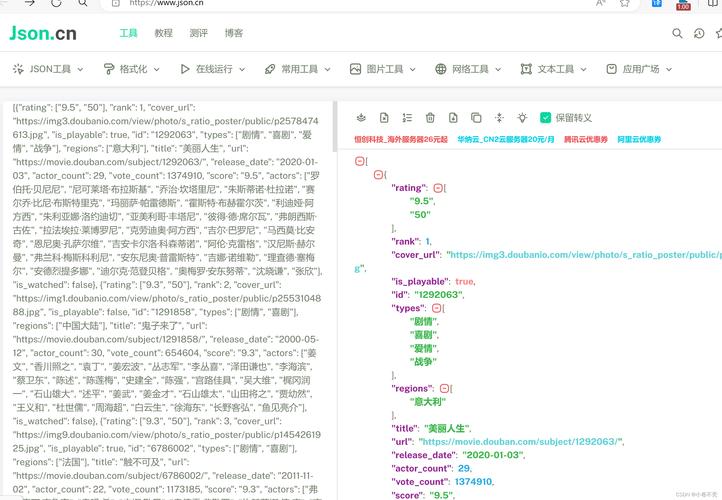Collapse the "regions" array node

click(444, 389)
